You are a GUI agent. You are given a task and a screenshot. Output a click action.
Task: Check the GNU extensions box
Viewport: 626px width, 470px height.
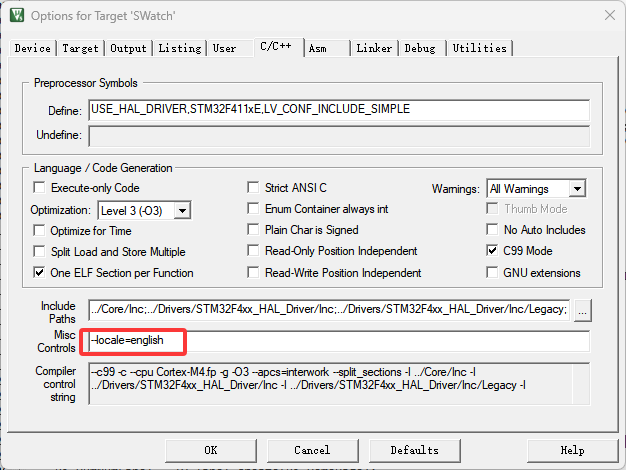pyautogui.click(x=492, y=272)
